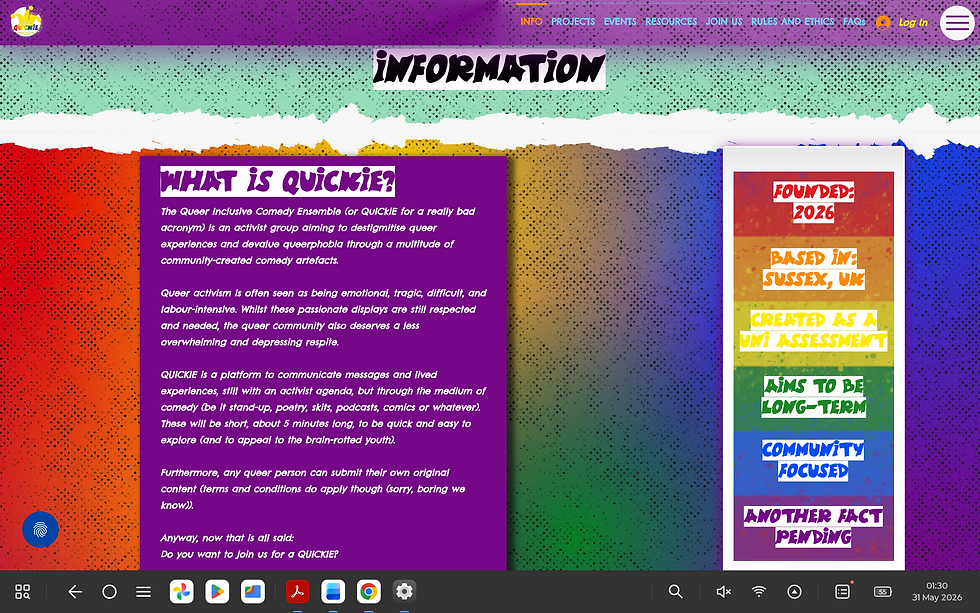
Task: Open the JOIN US nav item
Action: tap(724, 21)
